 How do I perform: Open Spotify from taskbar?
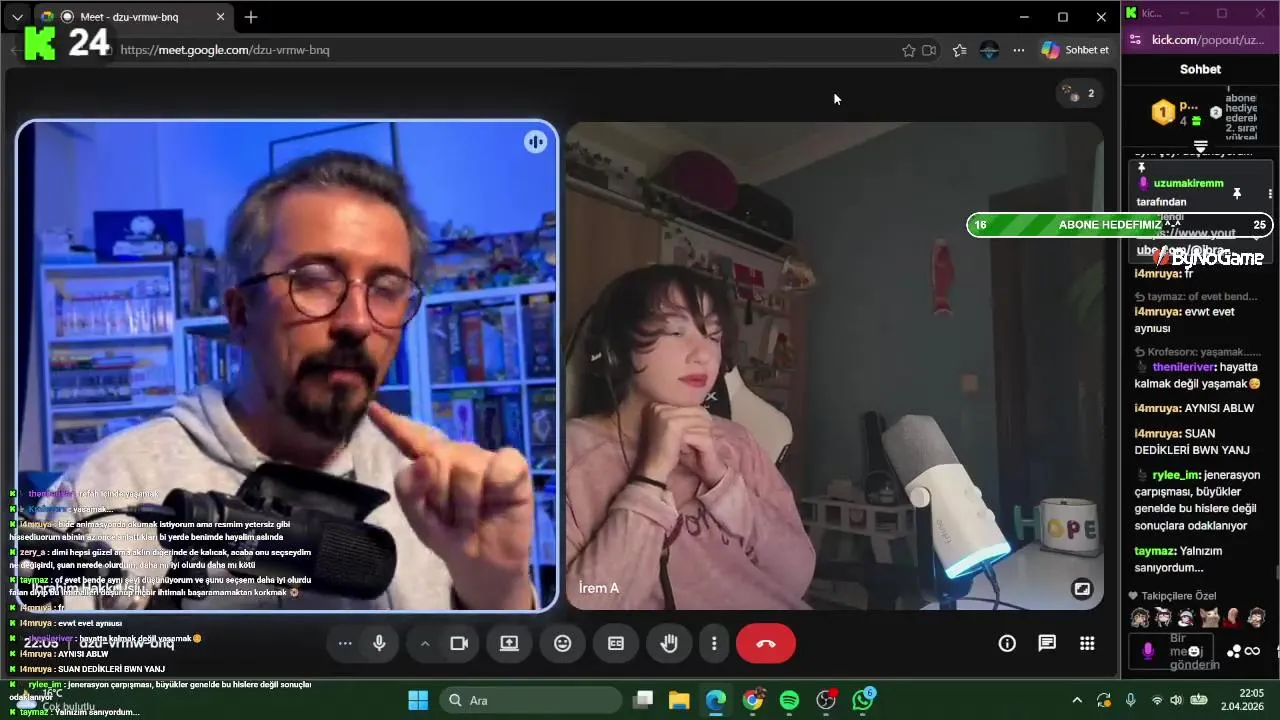point(789,700)
